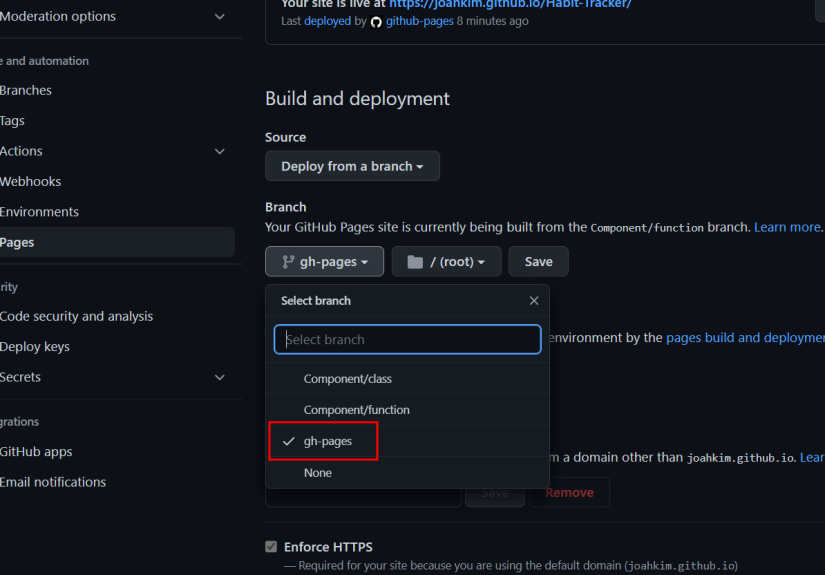Open the Pages sidebar item
825x575 pixels.
[117, 242]
